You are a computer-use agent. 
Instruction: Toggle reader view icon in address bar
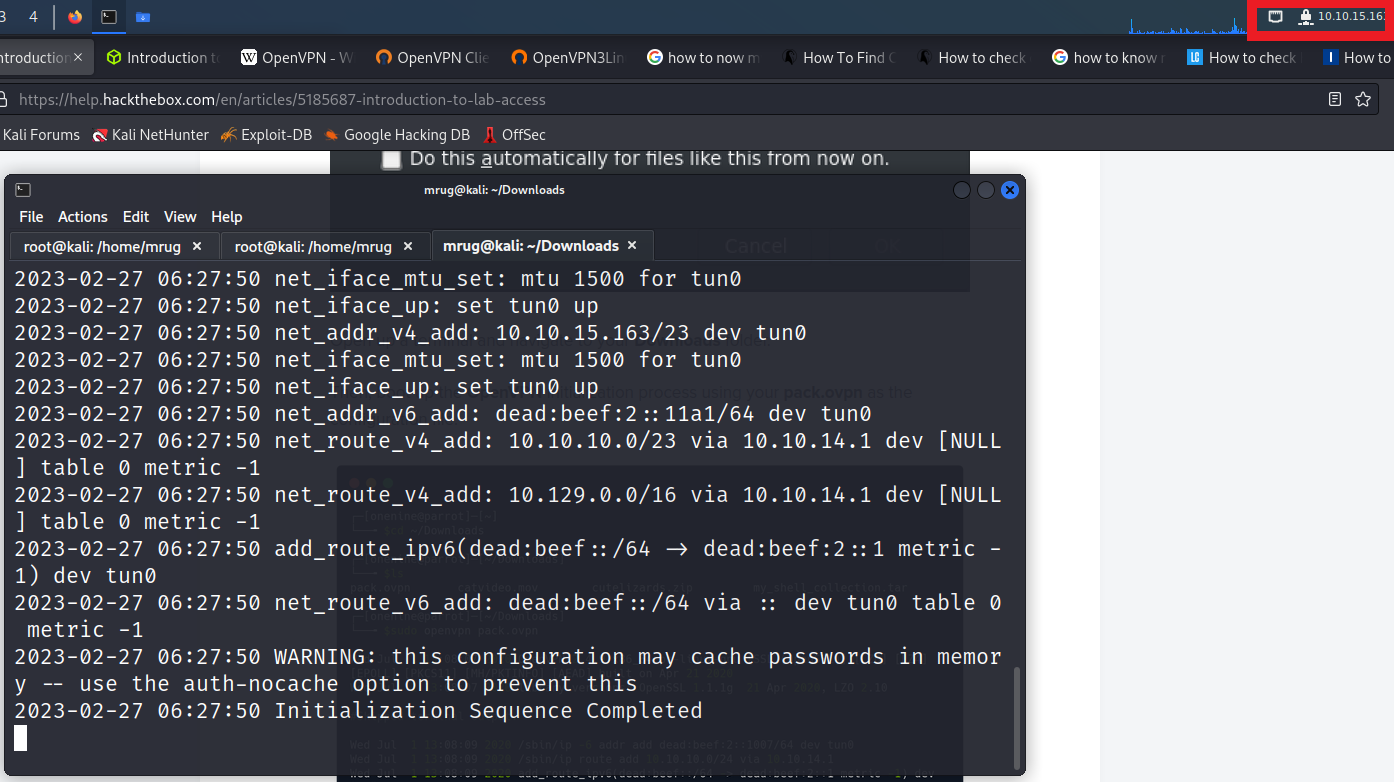click(x=1335, y=99)
